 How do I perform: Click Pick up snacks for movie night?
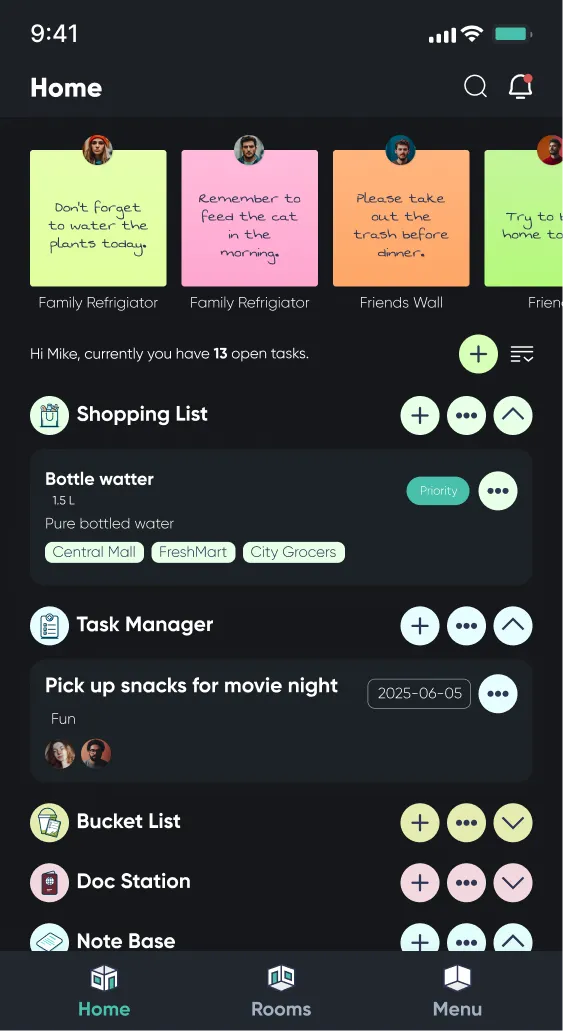(x=191, y=686)
